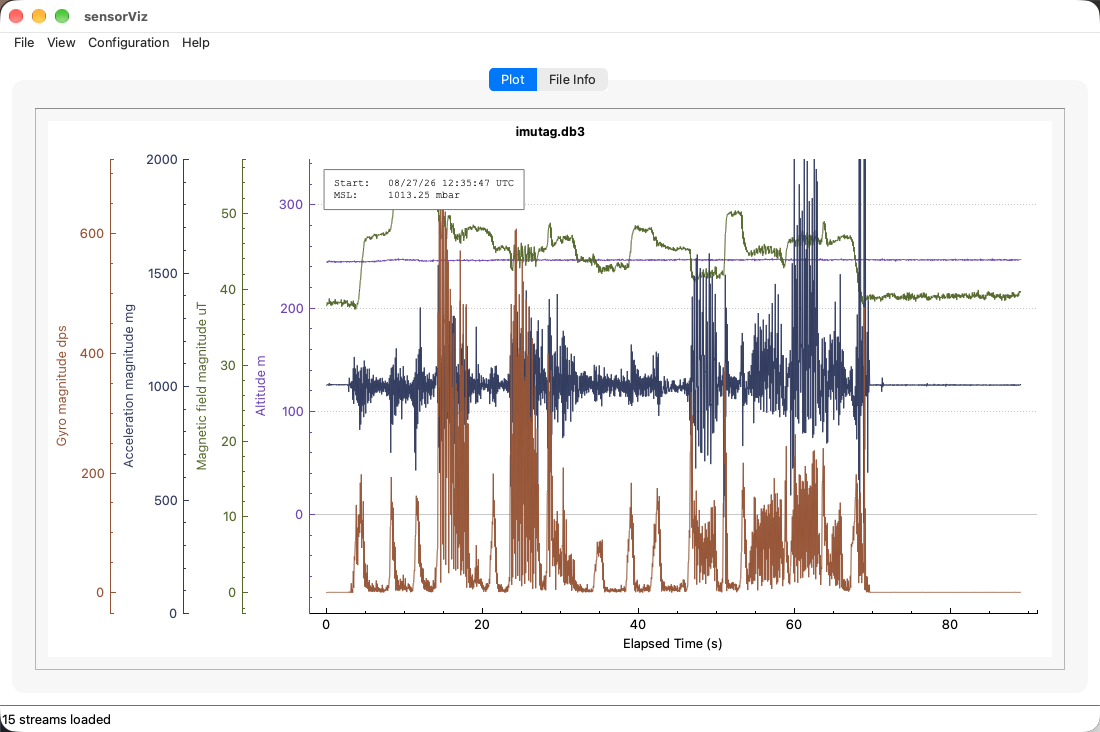Viewport: 1100px width, 732px height.
Task: Click the '15 streams loaded' status text
Action: [x=56, y=719]
